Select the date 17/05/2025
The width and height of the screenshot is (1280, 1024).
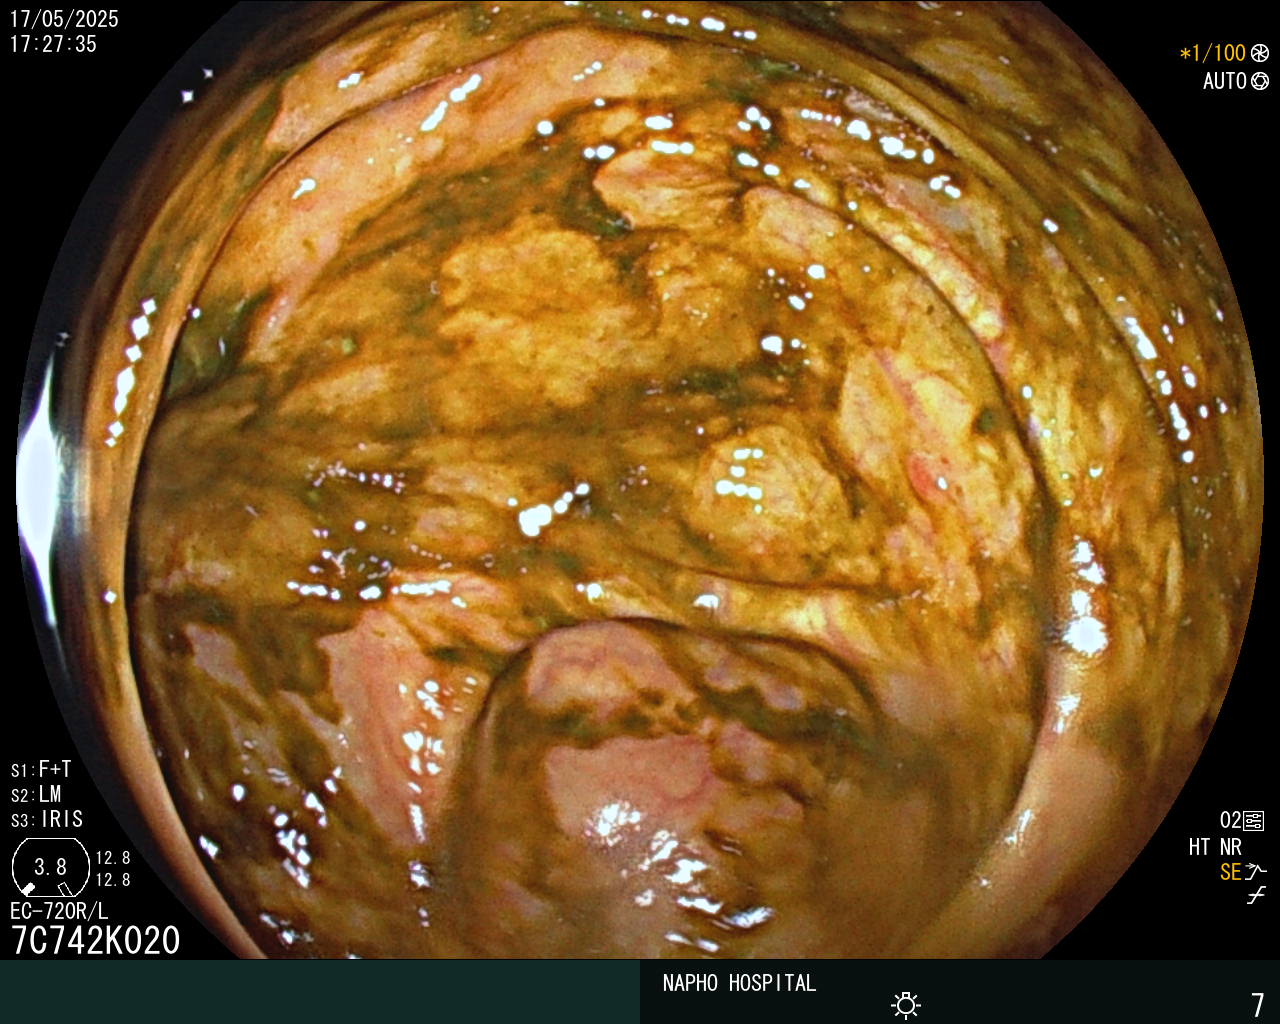[64, 19]
